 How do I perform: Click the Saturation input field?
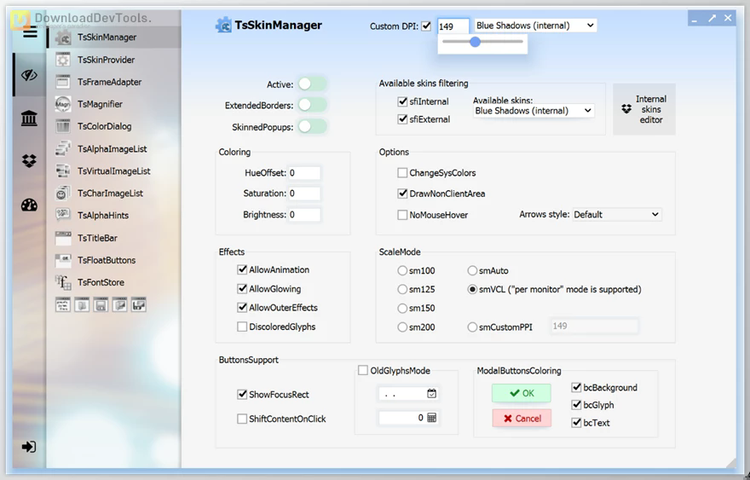coord(304,193)
